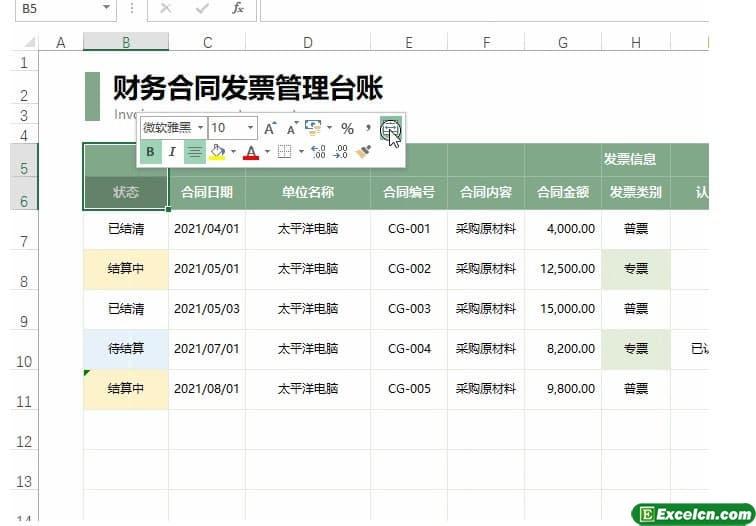
Task: Toggle center alignment in mini toolbar
Action: click(195, 152)
